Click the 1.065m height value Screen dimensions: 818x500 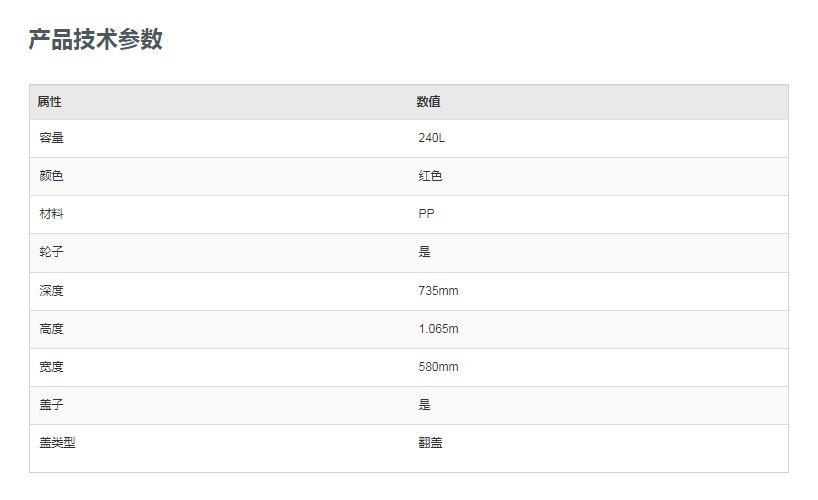pos(438,329)
